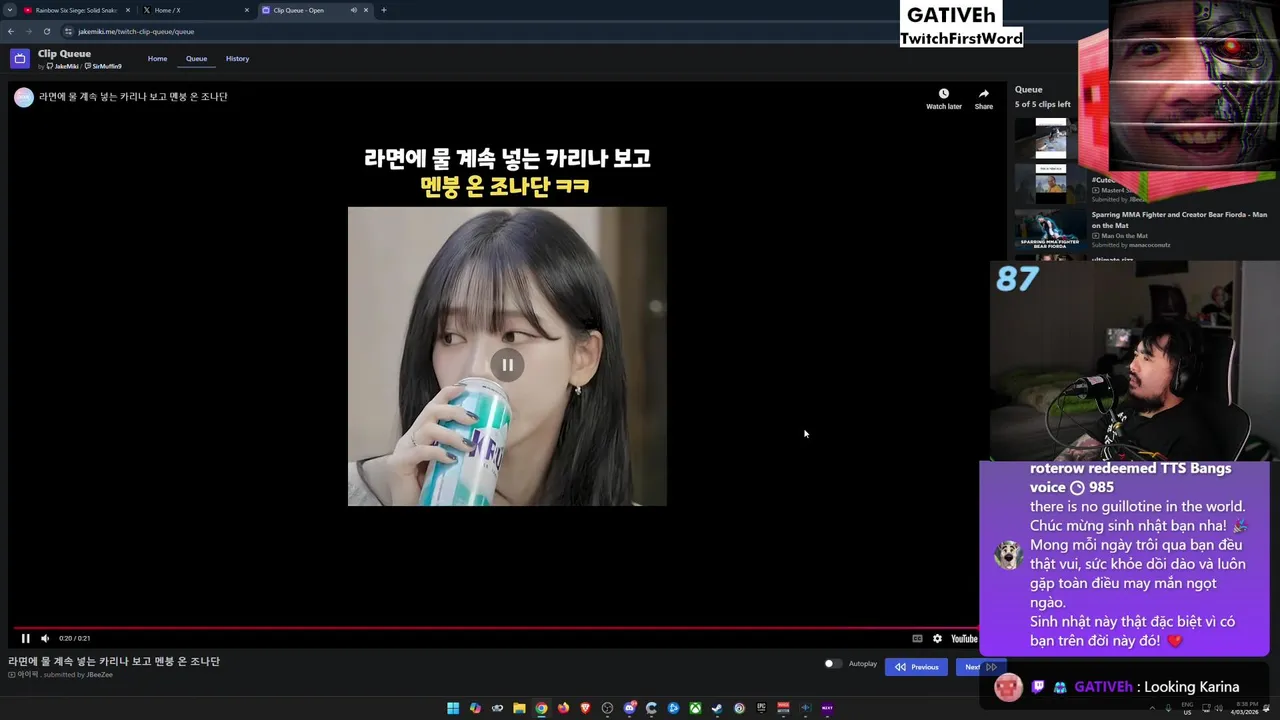Close the Home / X tab
Viewport: 1280px width, 720px height.
(247, 10)
